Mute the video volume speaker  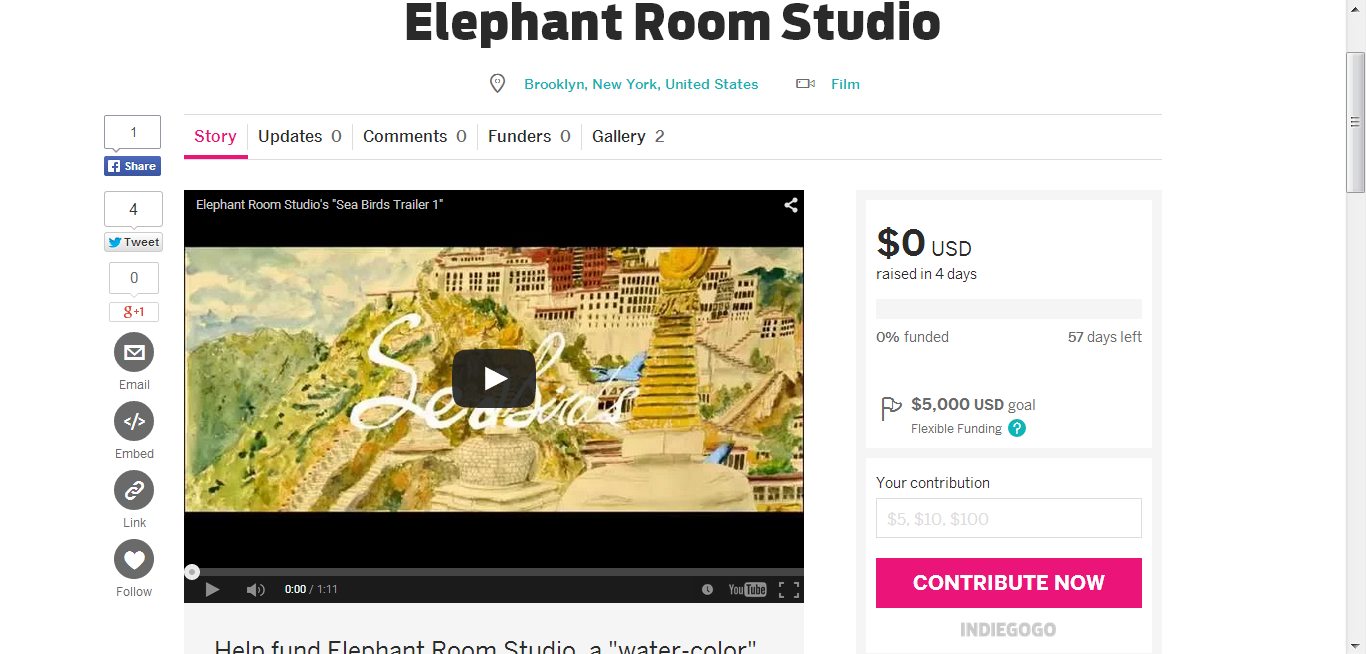pyautogui.click(x=255, y=590)
